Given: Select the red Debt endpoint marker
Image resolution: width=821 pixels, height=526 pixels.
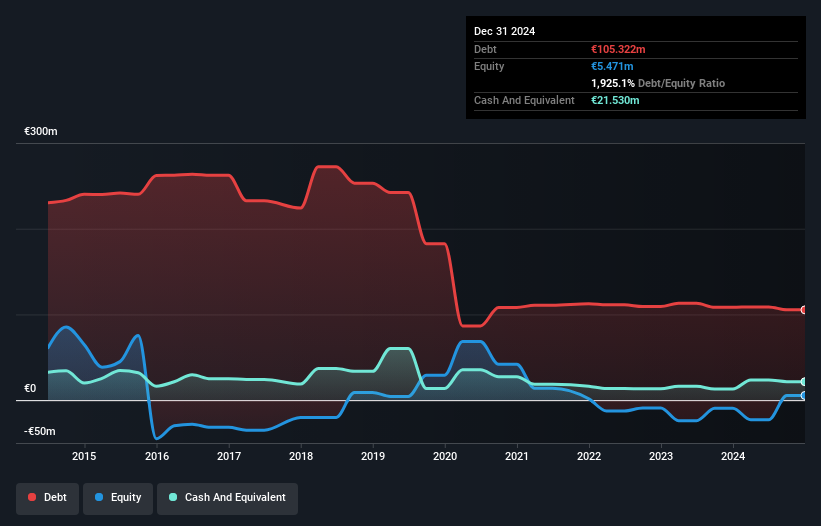Looking at the screenshot, I should point(804,310).
